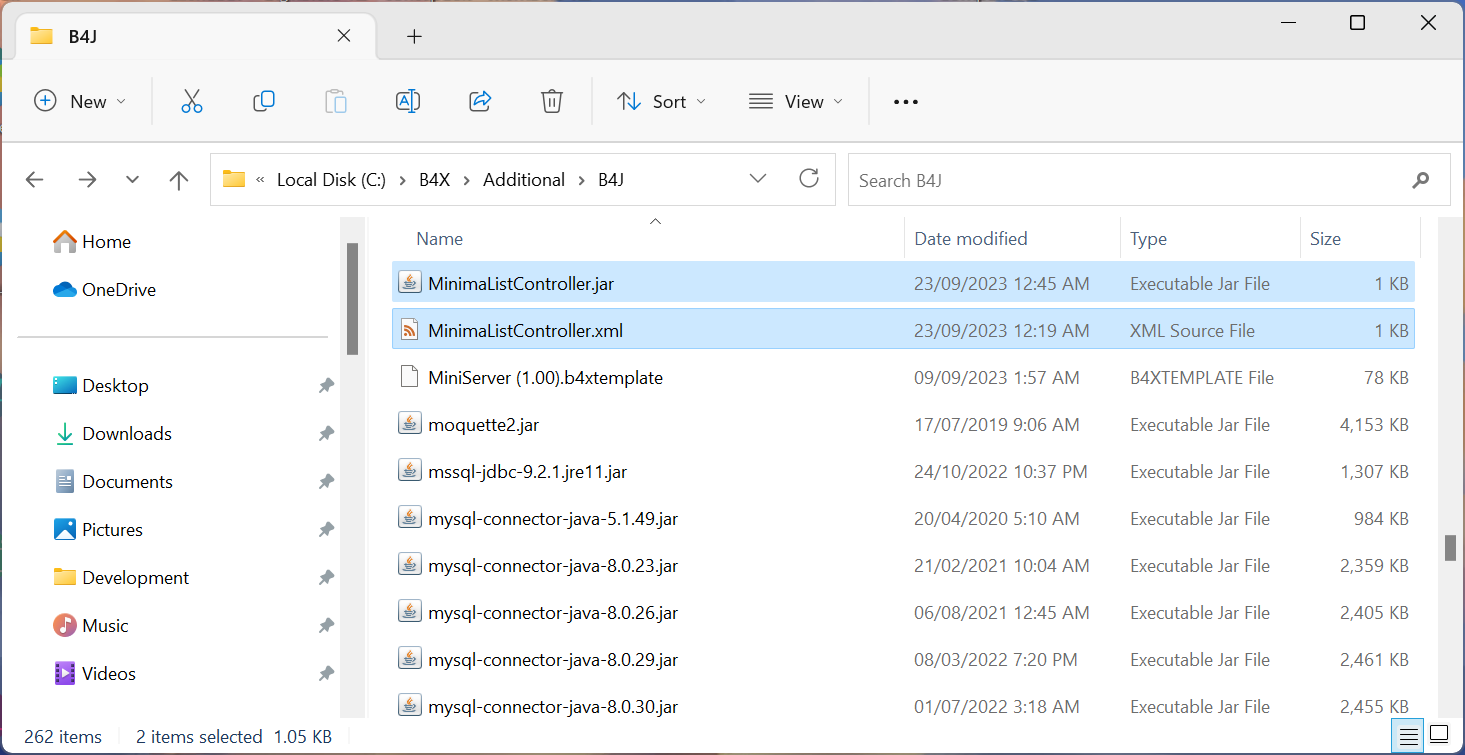The image size is (1465, 755).
Task: Click the MinimaListController.jar file icon
Action: (409, 284)
